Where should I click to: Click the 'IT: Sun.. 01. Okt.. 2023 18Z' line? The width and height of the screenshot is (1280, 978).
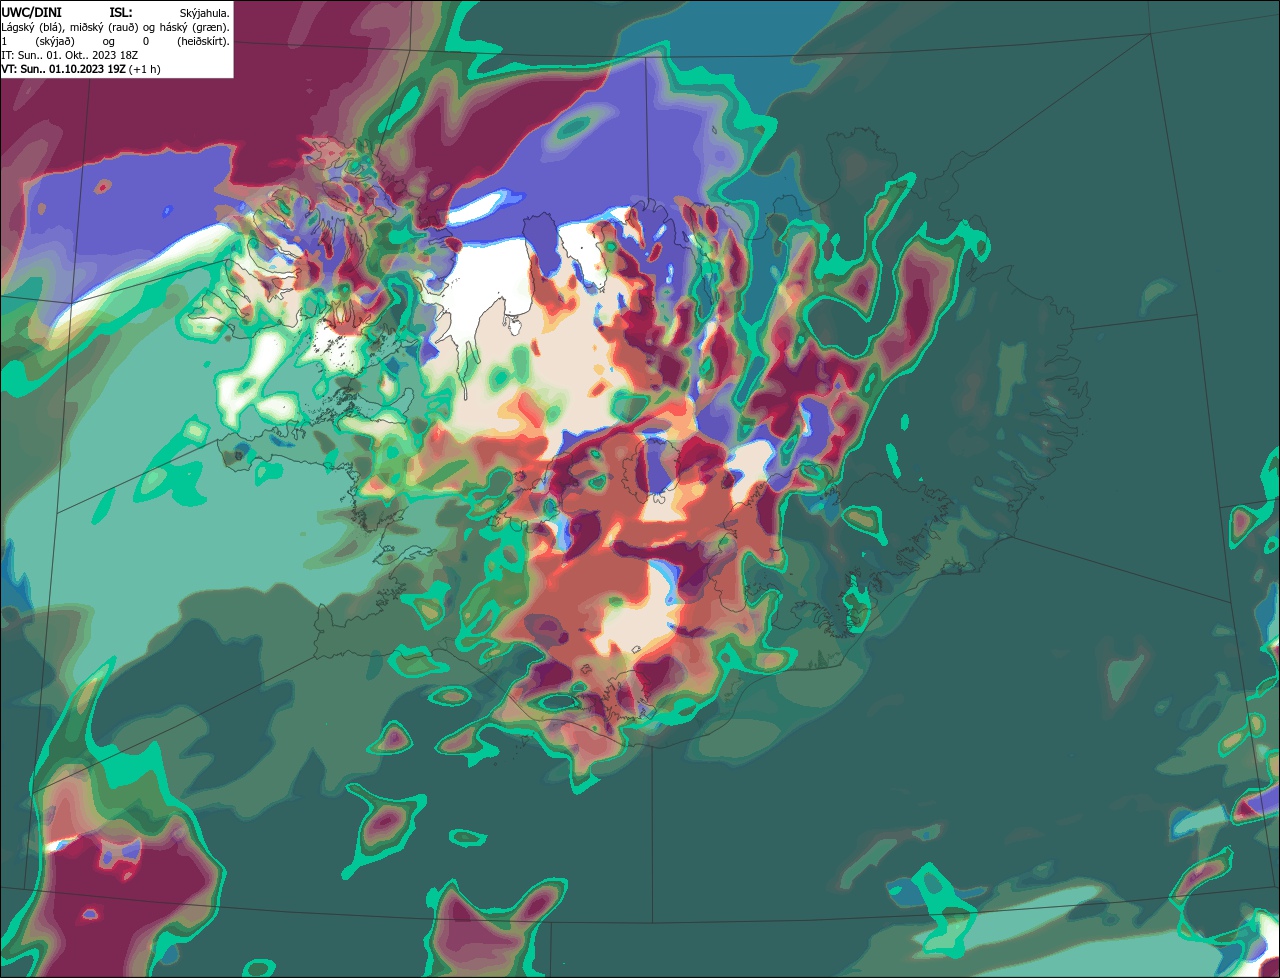click(x=70, y=55)
